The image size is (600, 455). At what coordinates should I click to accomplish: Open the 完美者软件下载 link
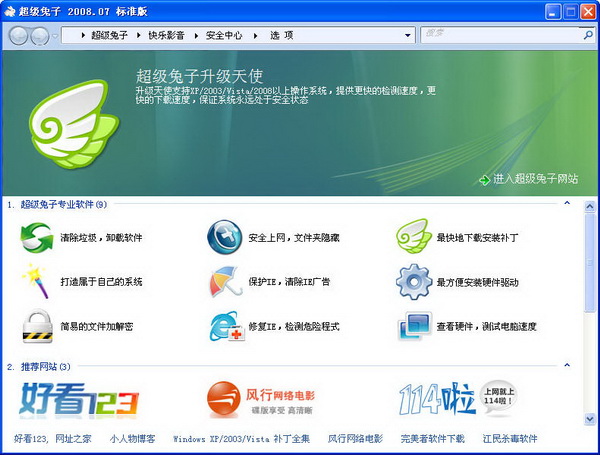(x=432, y=439)
